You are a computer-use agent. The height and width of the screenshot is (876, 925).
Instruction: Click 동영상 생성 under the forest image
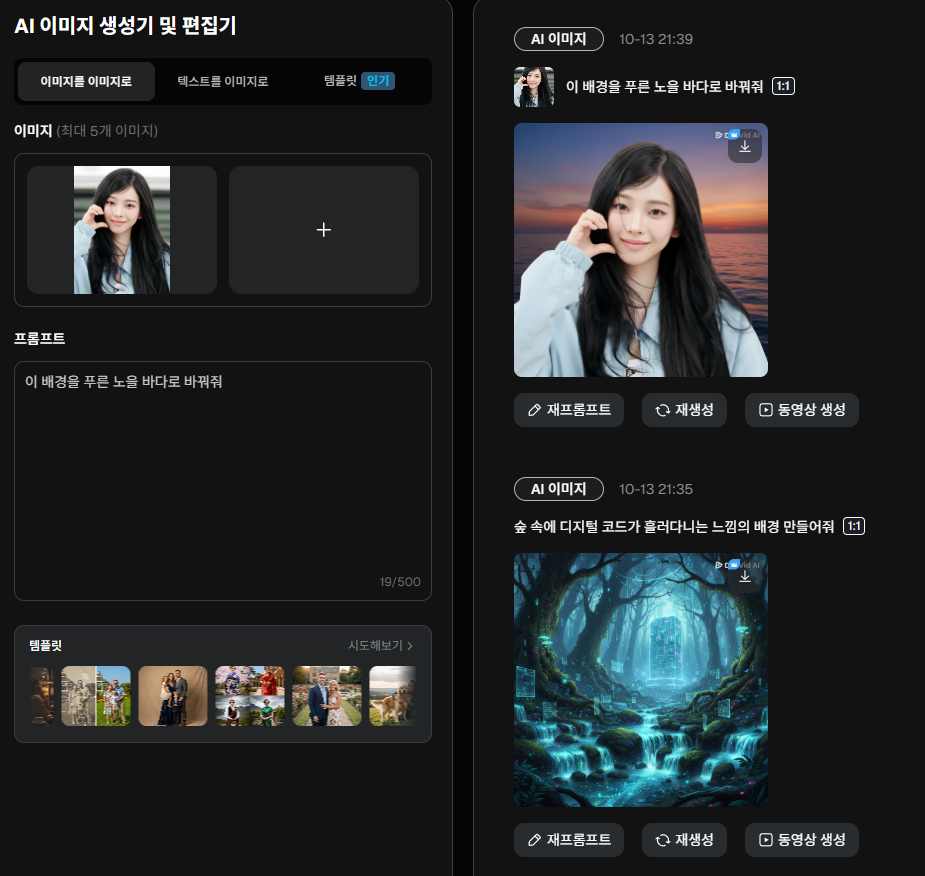(802, 840)
